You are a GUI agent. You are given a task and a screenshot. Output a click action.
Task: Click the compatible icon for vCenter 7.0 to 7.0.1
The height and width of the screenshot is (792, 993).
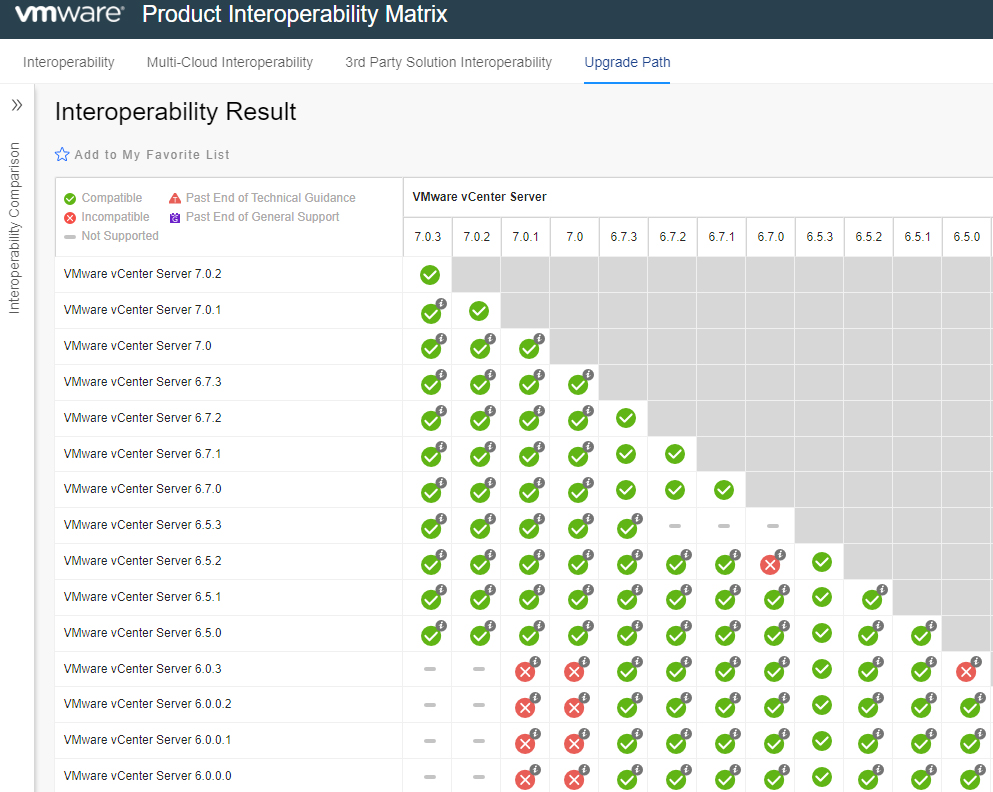tap(529, 348)
